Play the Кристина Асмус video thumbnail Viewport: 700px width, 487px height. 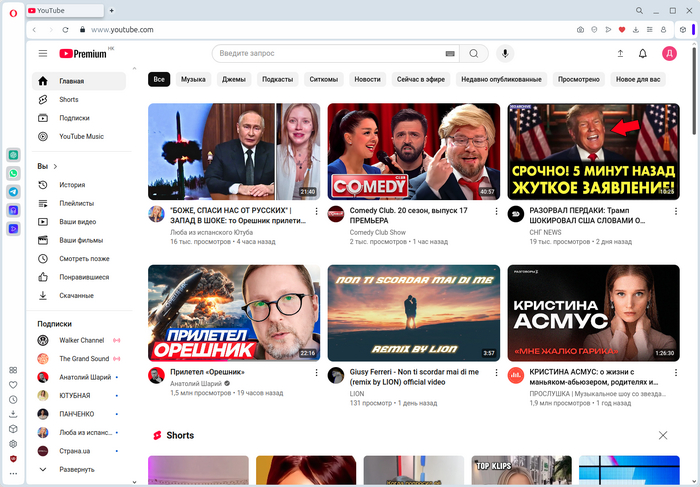point(593,312)
